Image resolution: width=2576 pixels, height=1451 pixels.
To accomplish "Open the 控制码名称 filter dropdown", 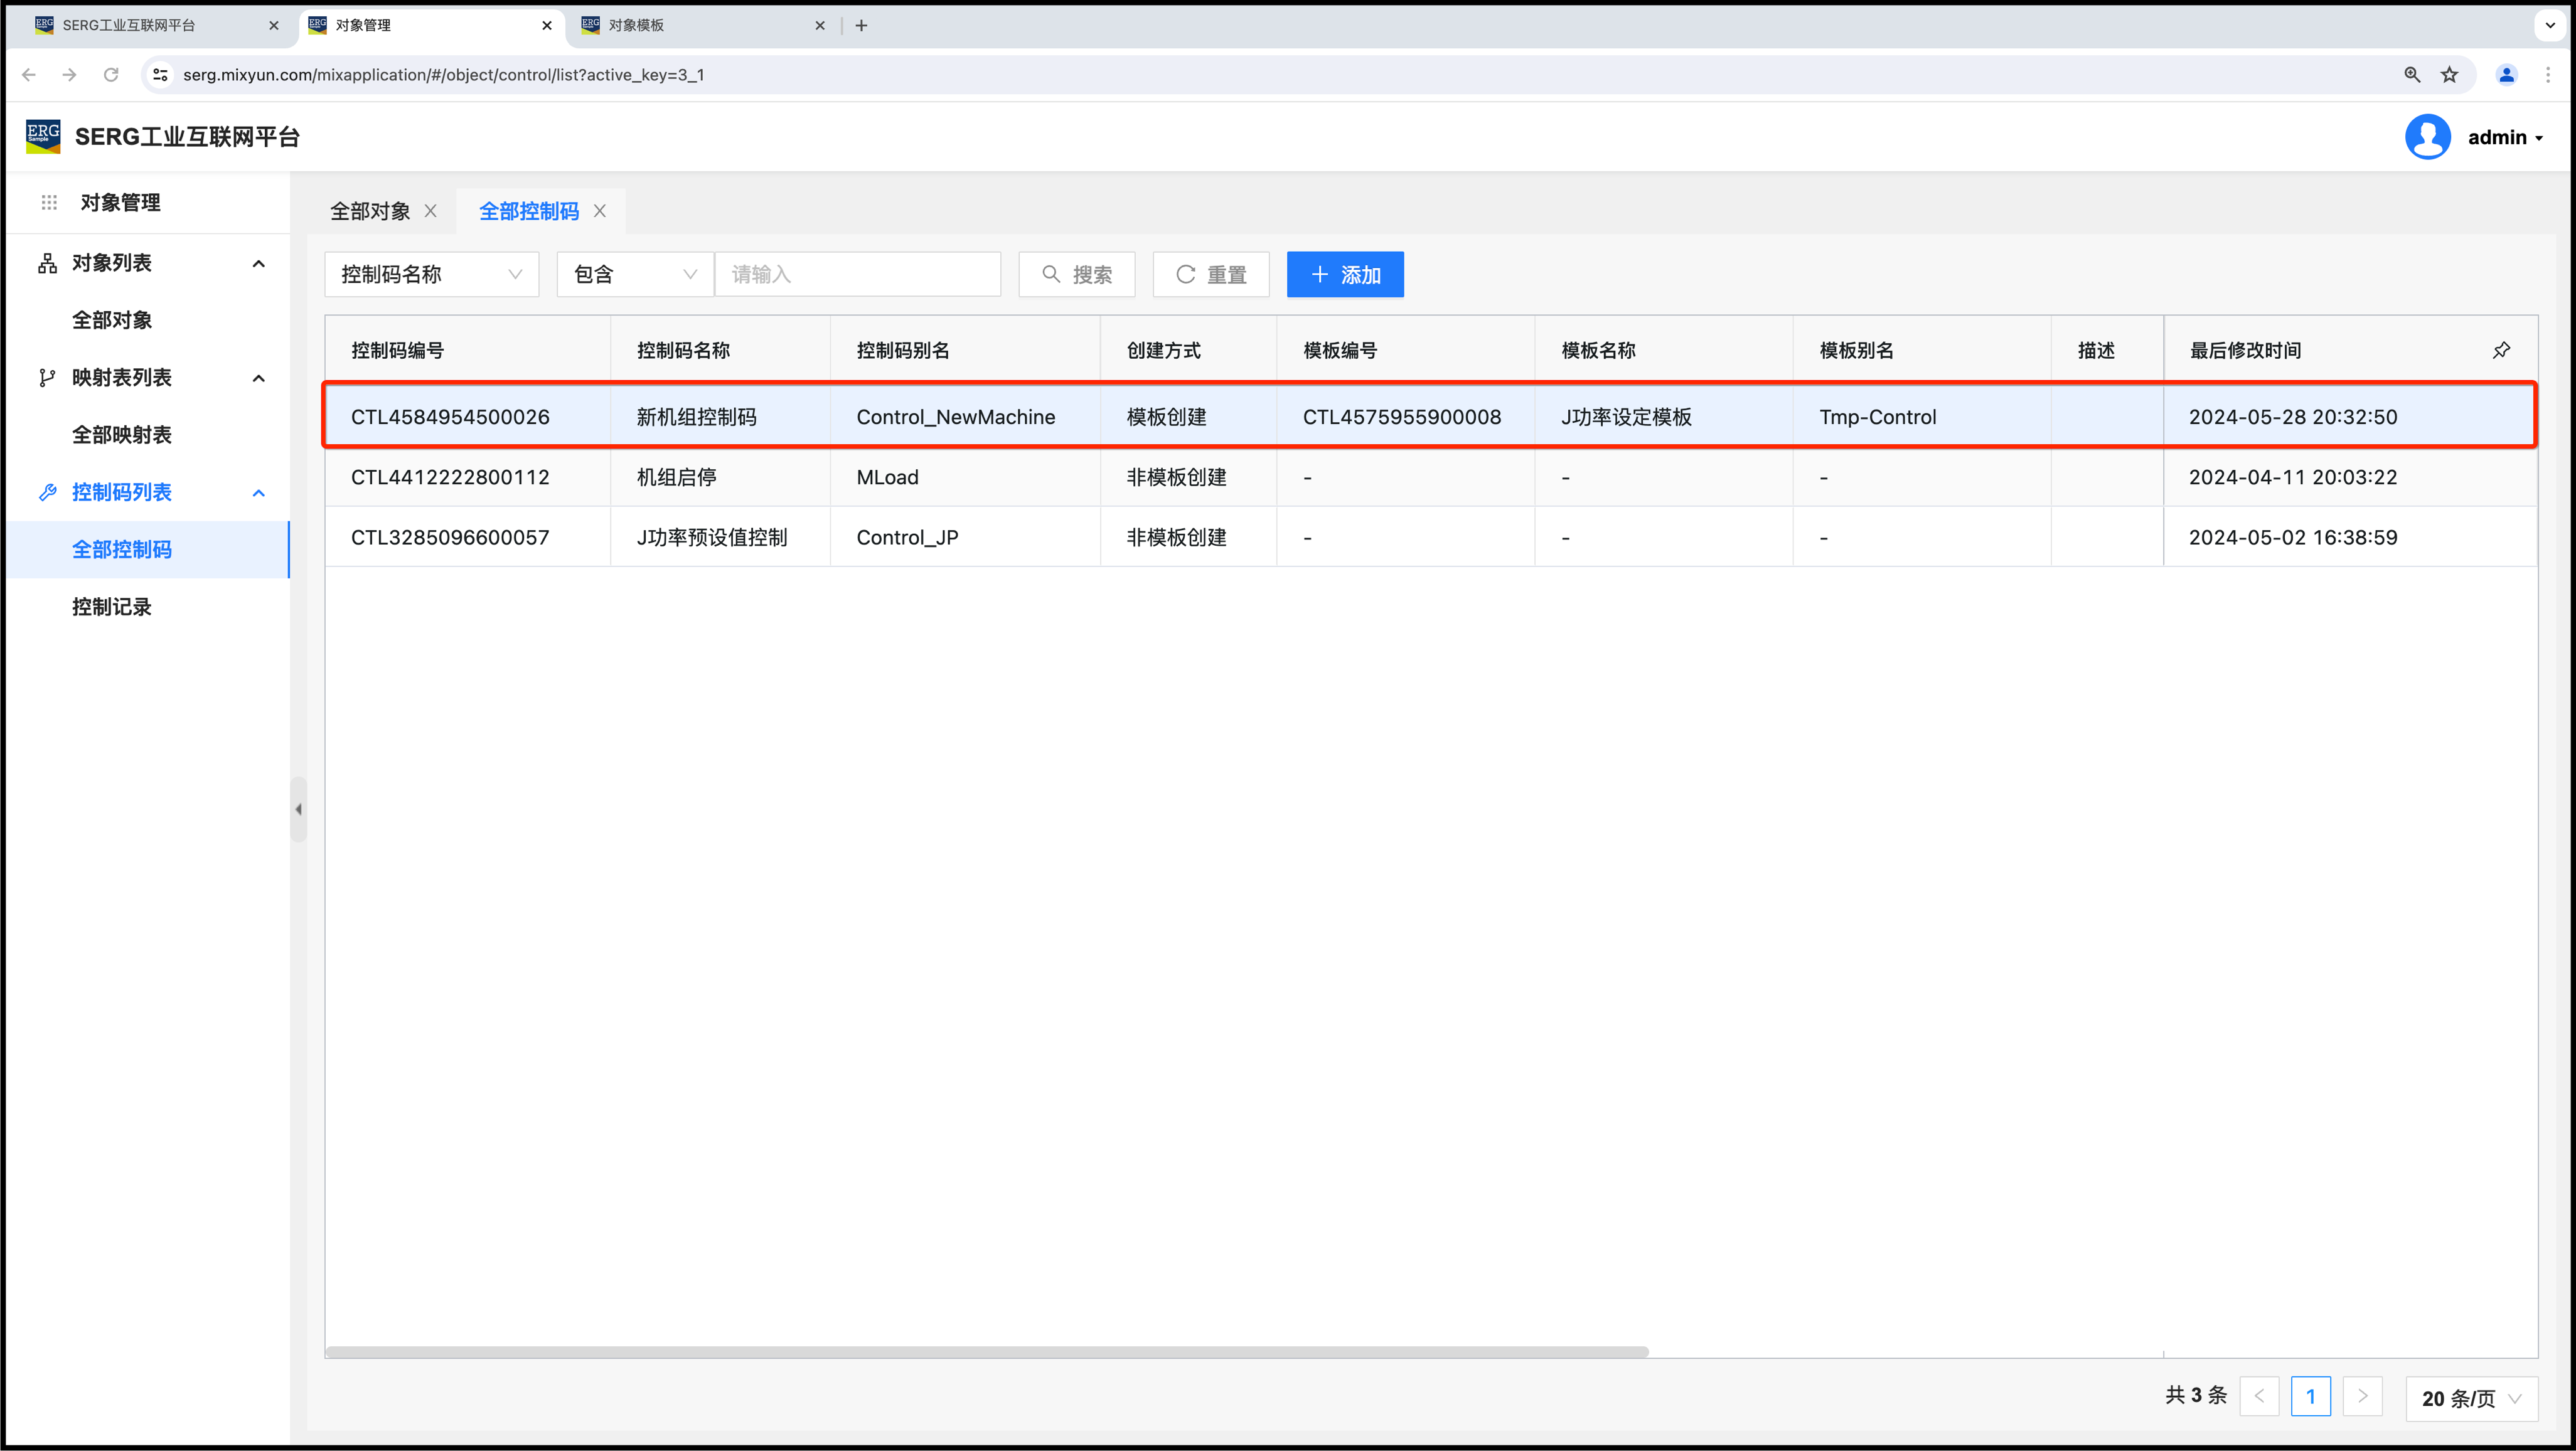I will pos(431,274).
